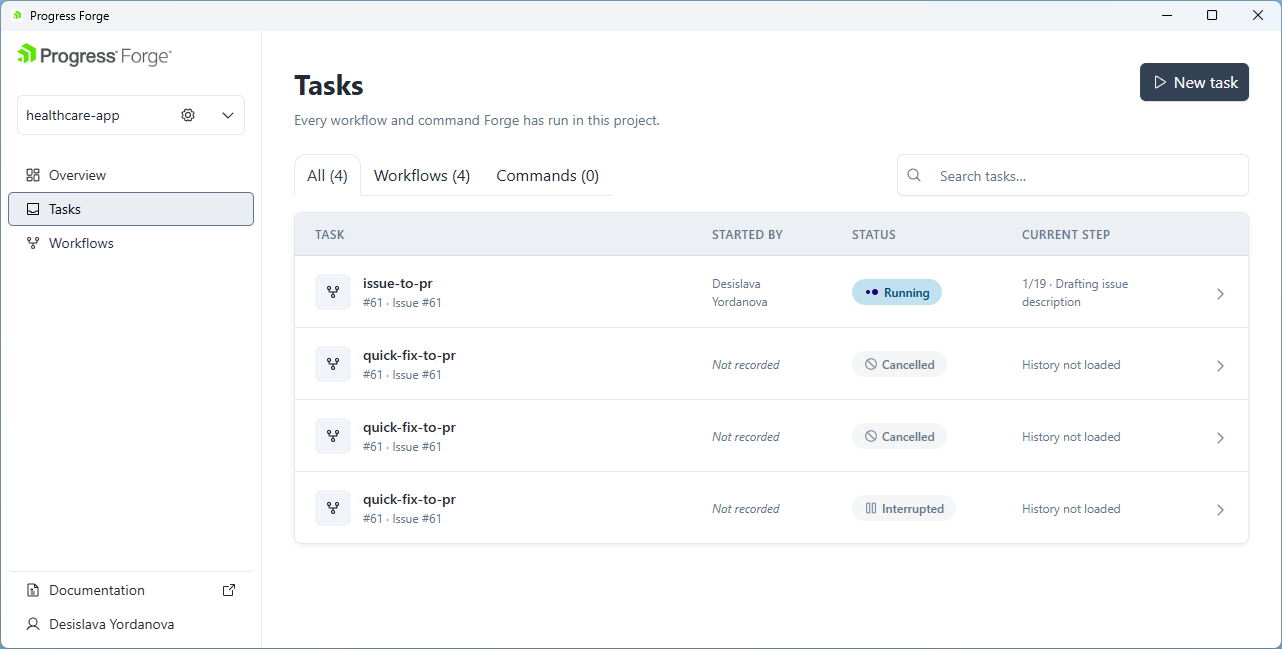The height and width of the screenshot is (649, 1282).
Task: Click "1/19 · Drafting issue description" text
Action: click(1075, 293)
